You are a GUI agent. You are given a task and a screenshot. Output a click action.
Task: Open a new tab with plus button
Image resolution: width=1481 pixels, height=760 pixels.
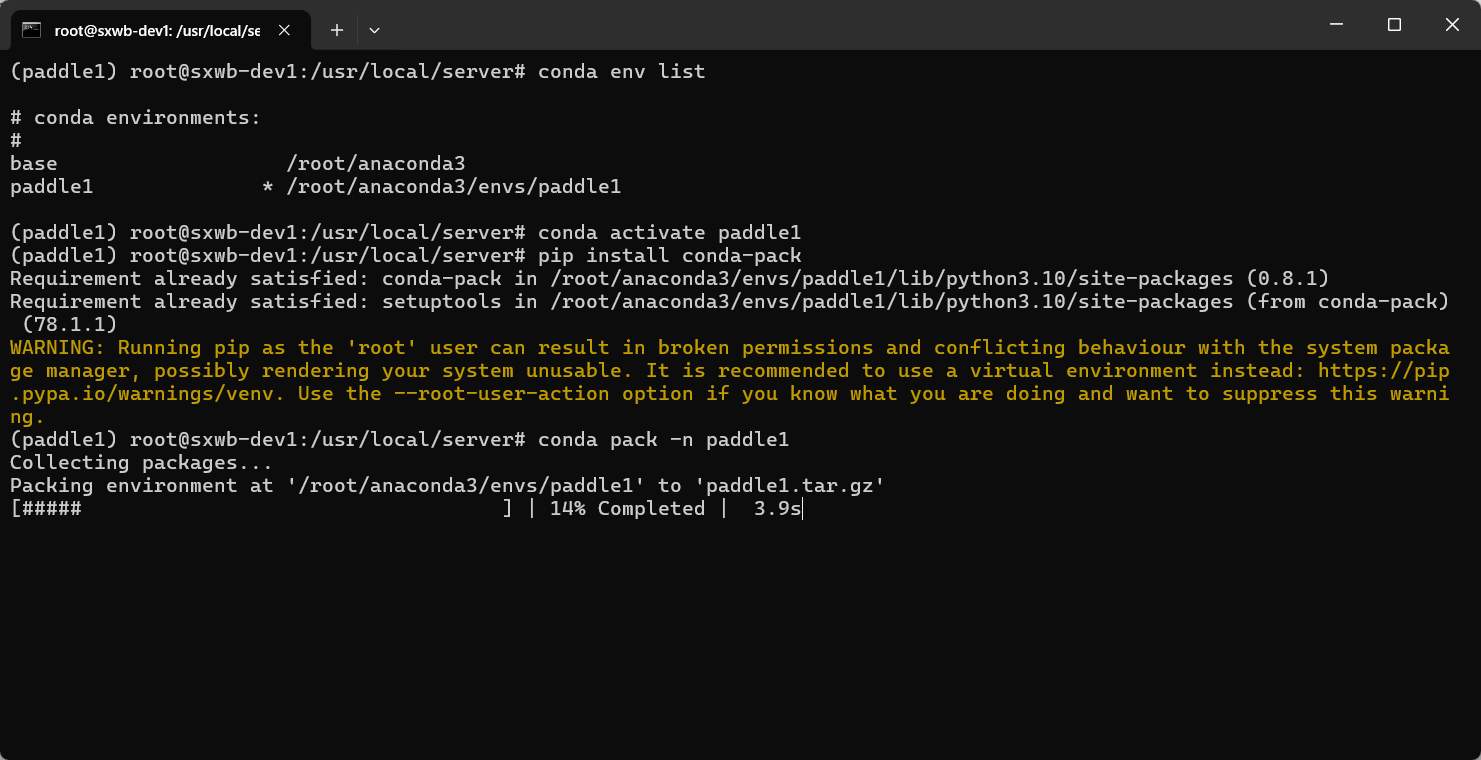337,30
